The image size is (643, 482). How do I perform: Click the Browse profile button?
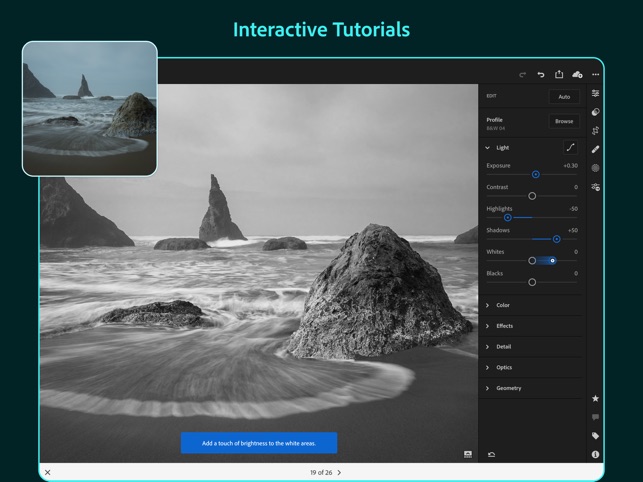click(564, 121)
